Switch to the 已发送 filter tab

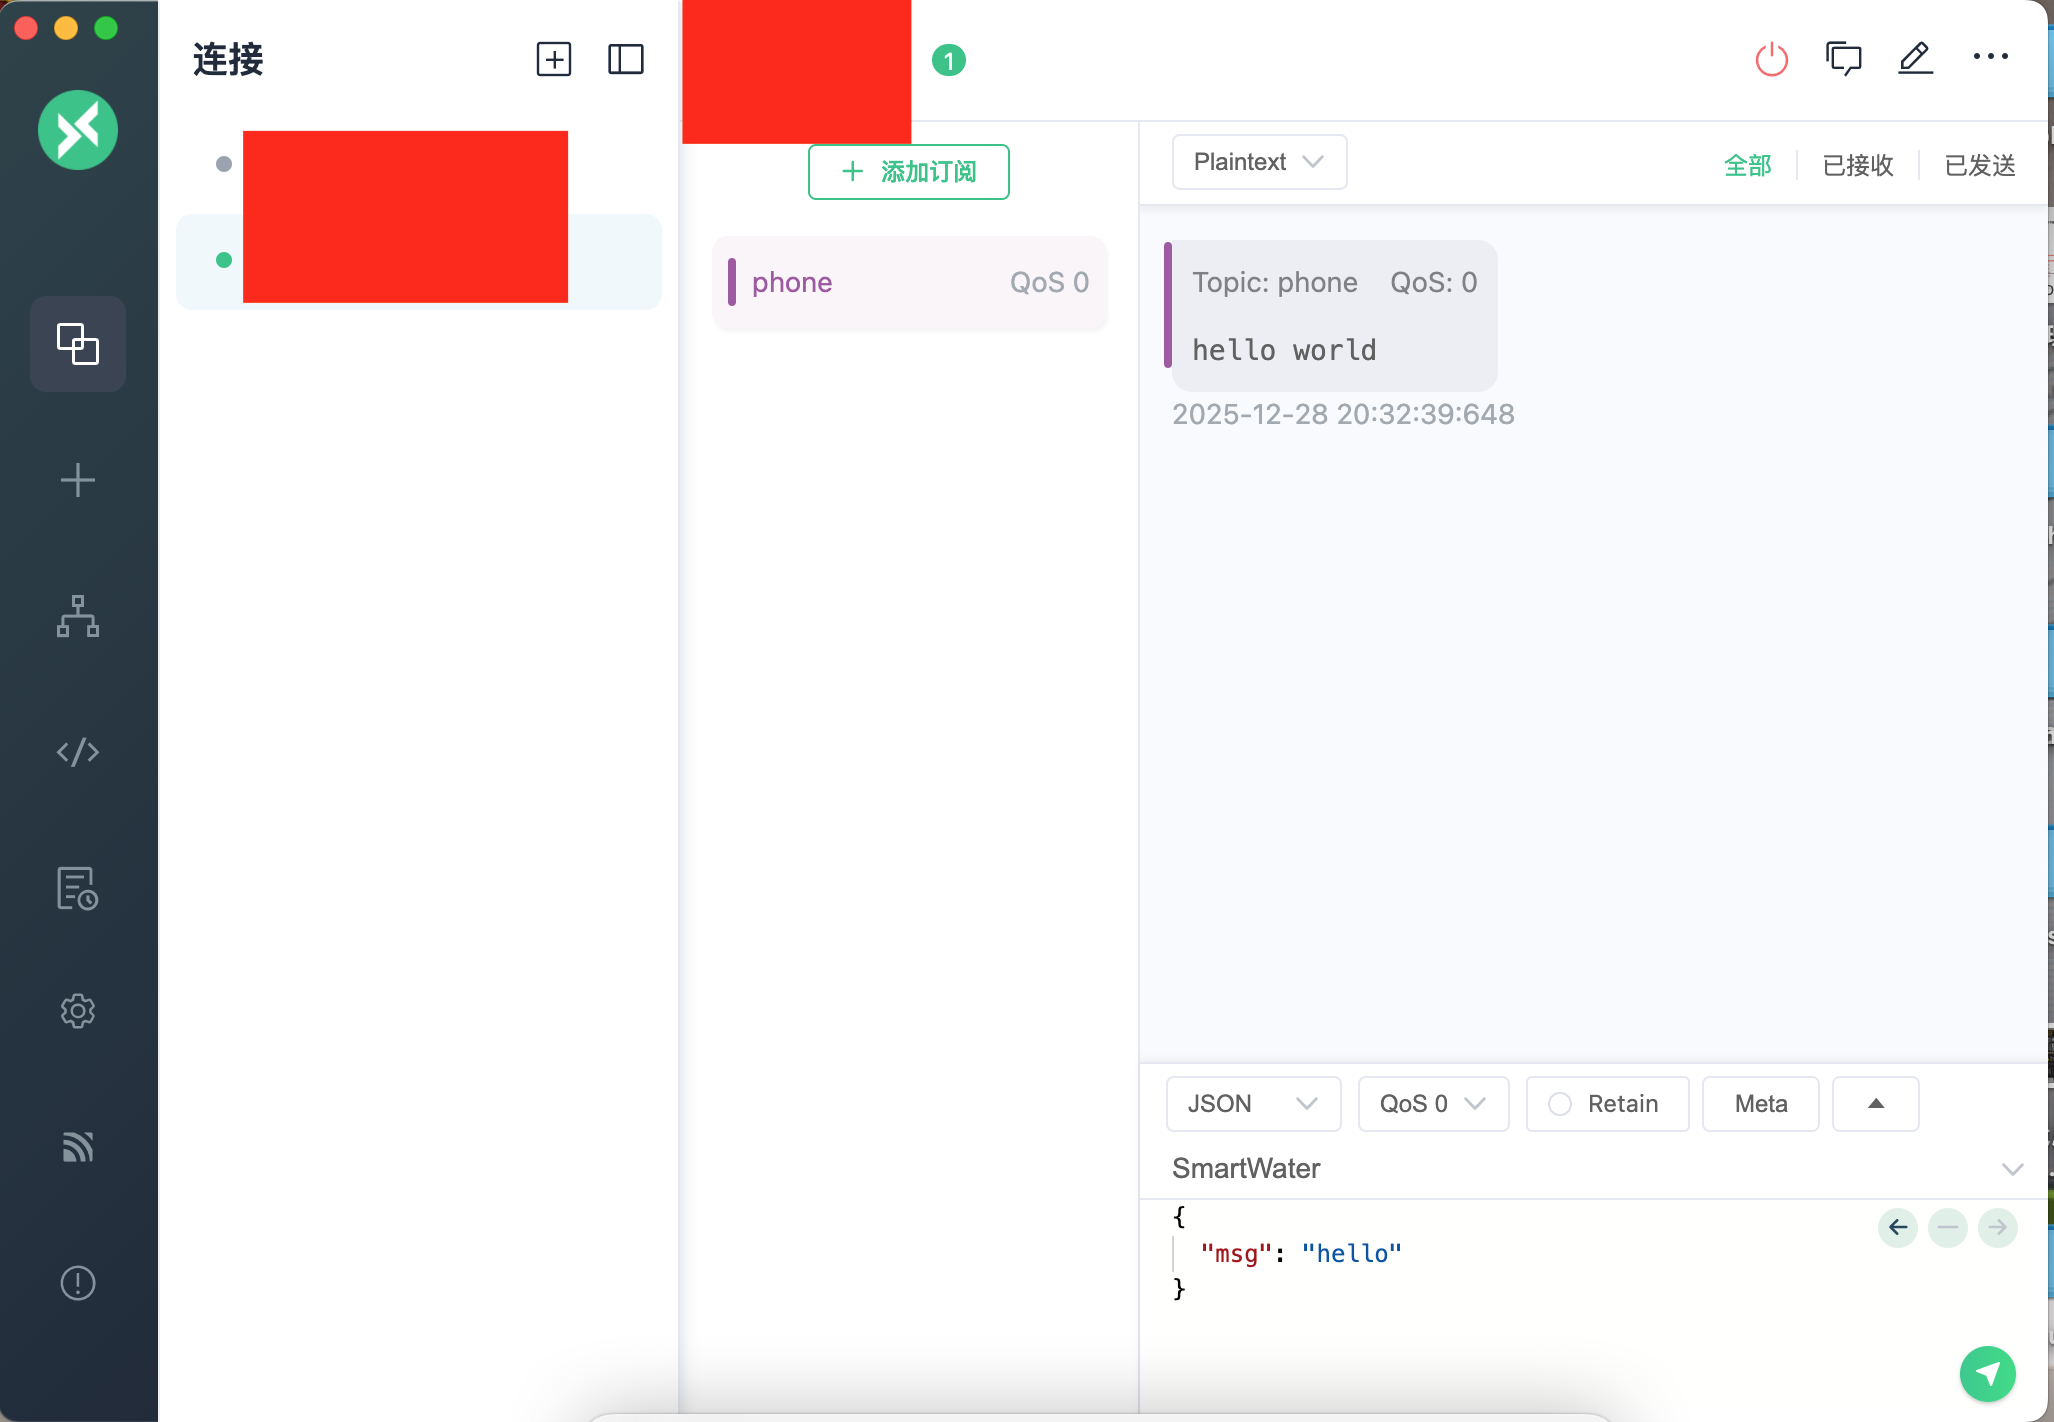tap(1979, 165)
